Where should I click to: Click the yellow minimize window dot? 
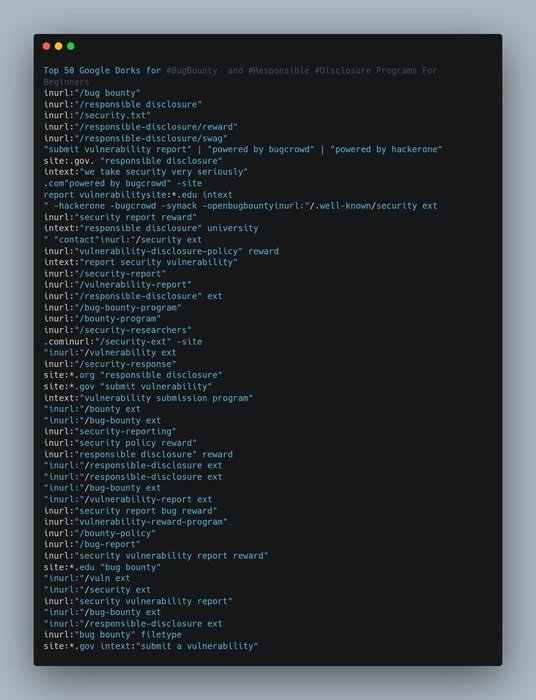tap(58, 46)
